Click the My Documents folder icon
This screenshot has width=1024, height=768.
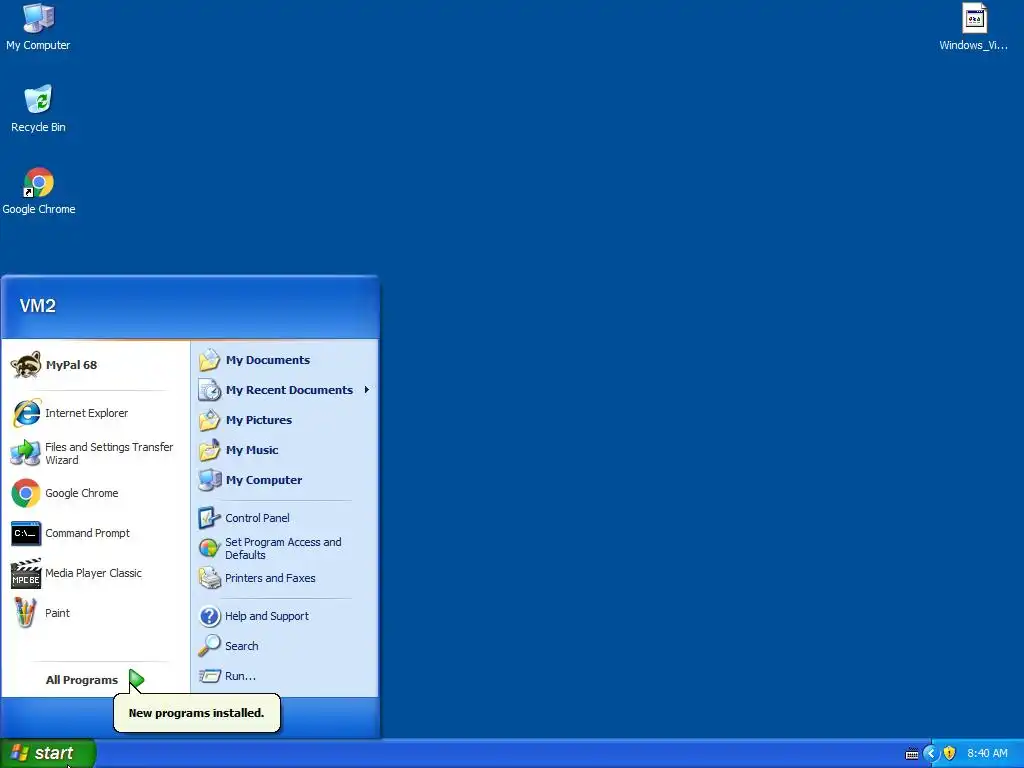point(210,360)
